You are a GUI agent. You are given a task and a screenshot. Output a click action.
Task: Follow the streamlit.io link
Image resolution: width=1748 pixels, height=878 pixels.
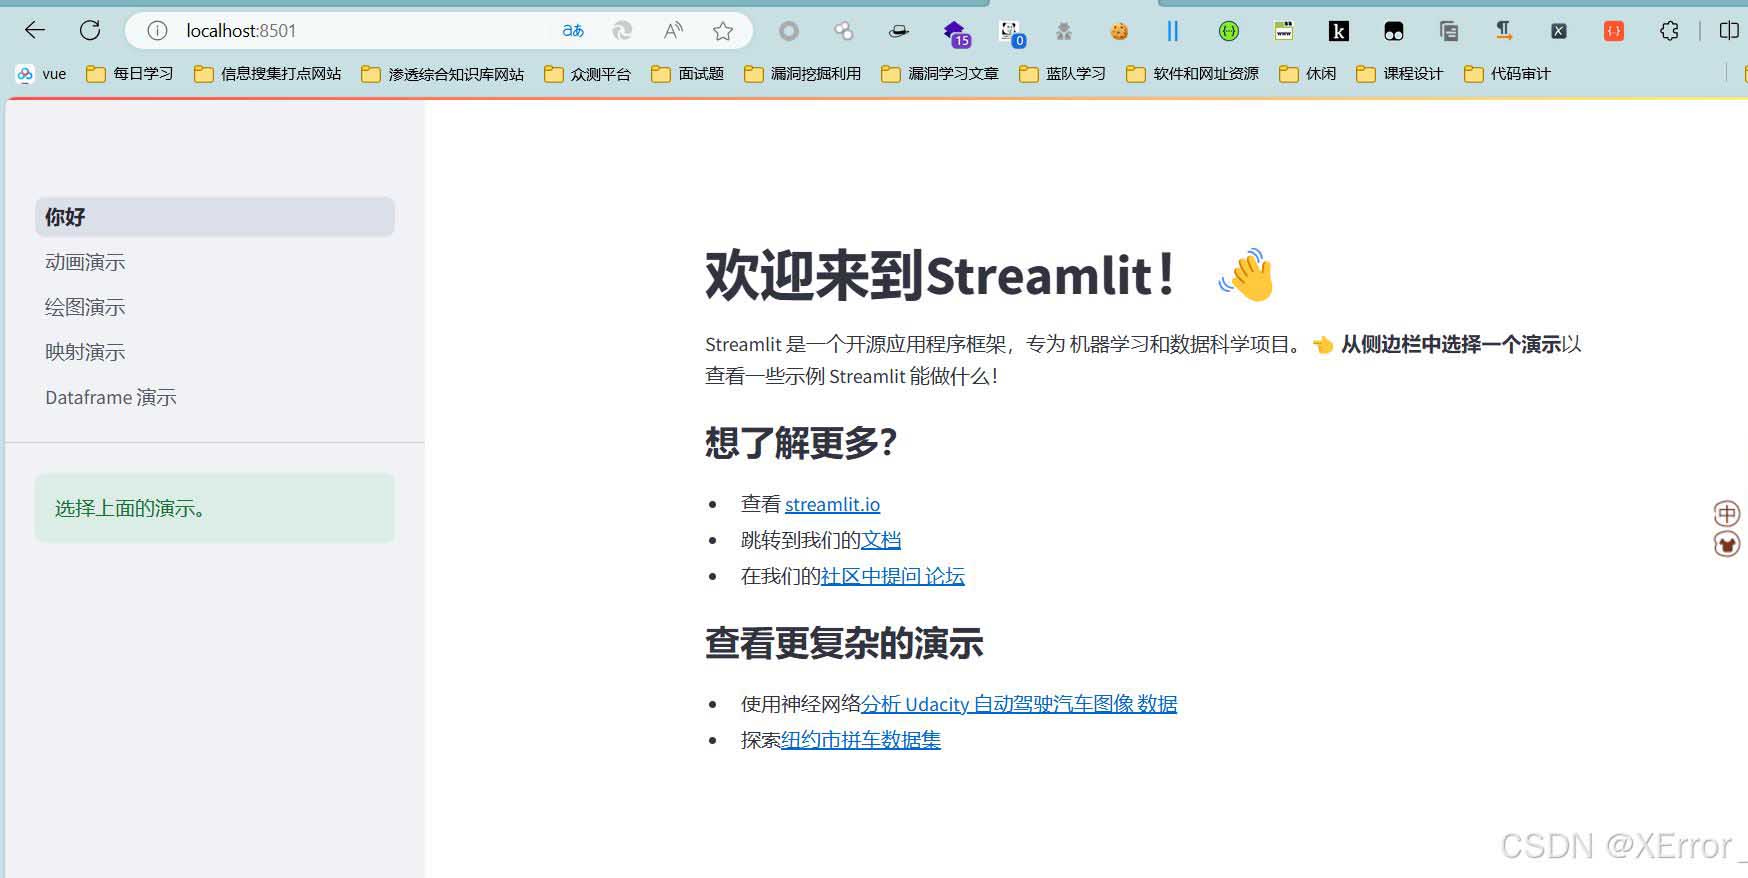coord(832,504)
